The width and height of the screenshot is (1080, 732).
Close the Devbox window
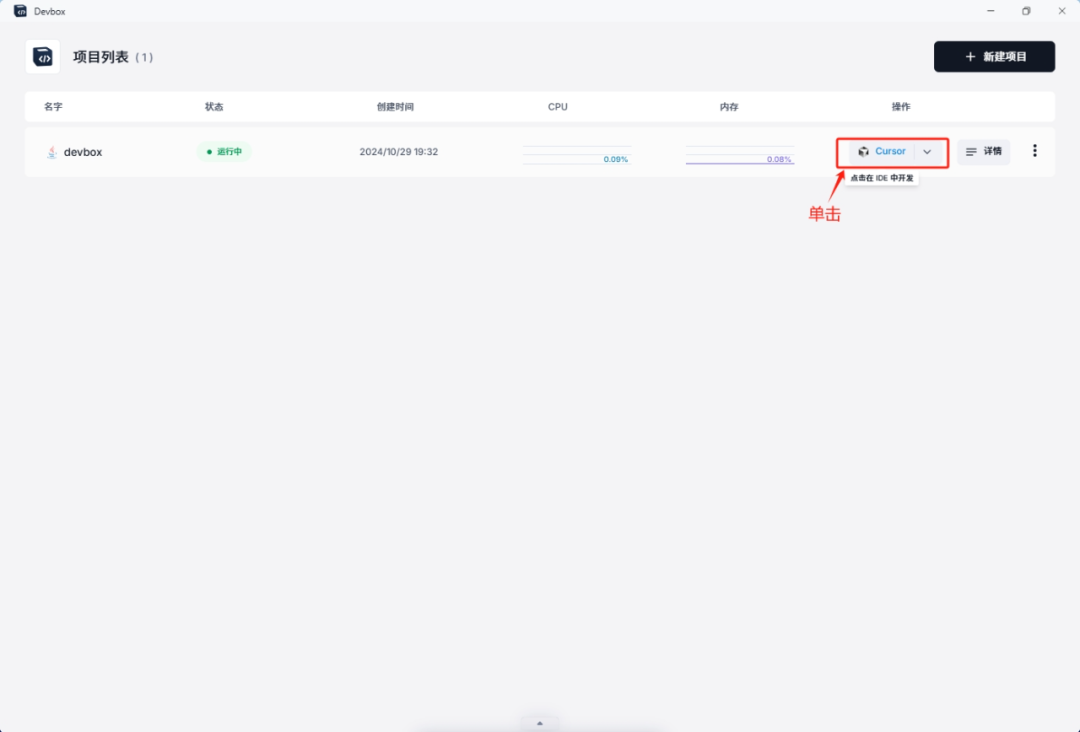(x=1062, y=11)
